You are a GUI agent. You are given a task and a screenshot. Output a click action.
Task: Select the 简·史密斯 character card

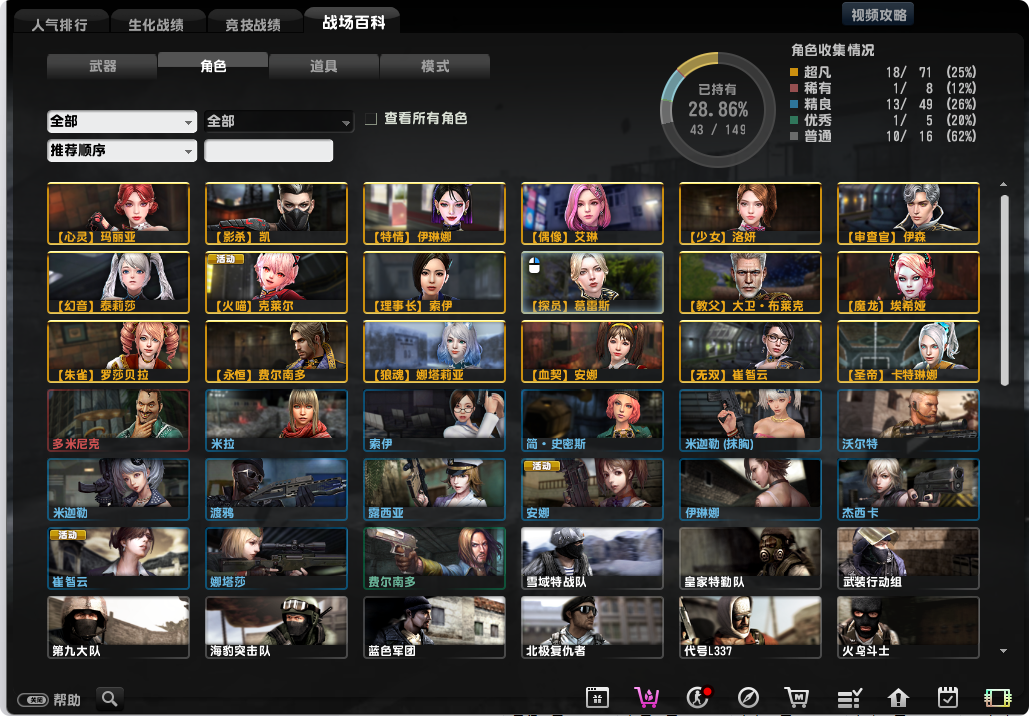pyautogui.click(x=593, y=420)
